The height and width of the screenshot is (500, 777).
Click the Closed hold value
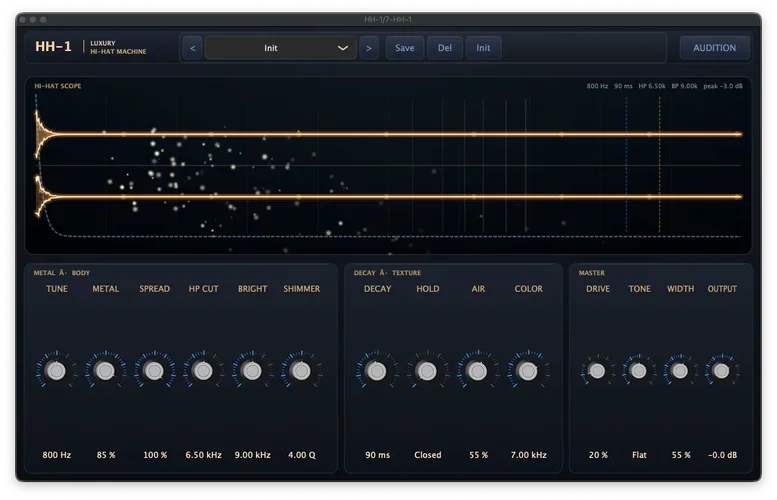tap(428, 455)
